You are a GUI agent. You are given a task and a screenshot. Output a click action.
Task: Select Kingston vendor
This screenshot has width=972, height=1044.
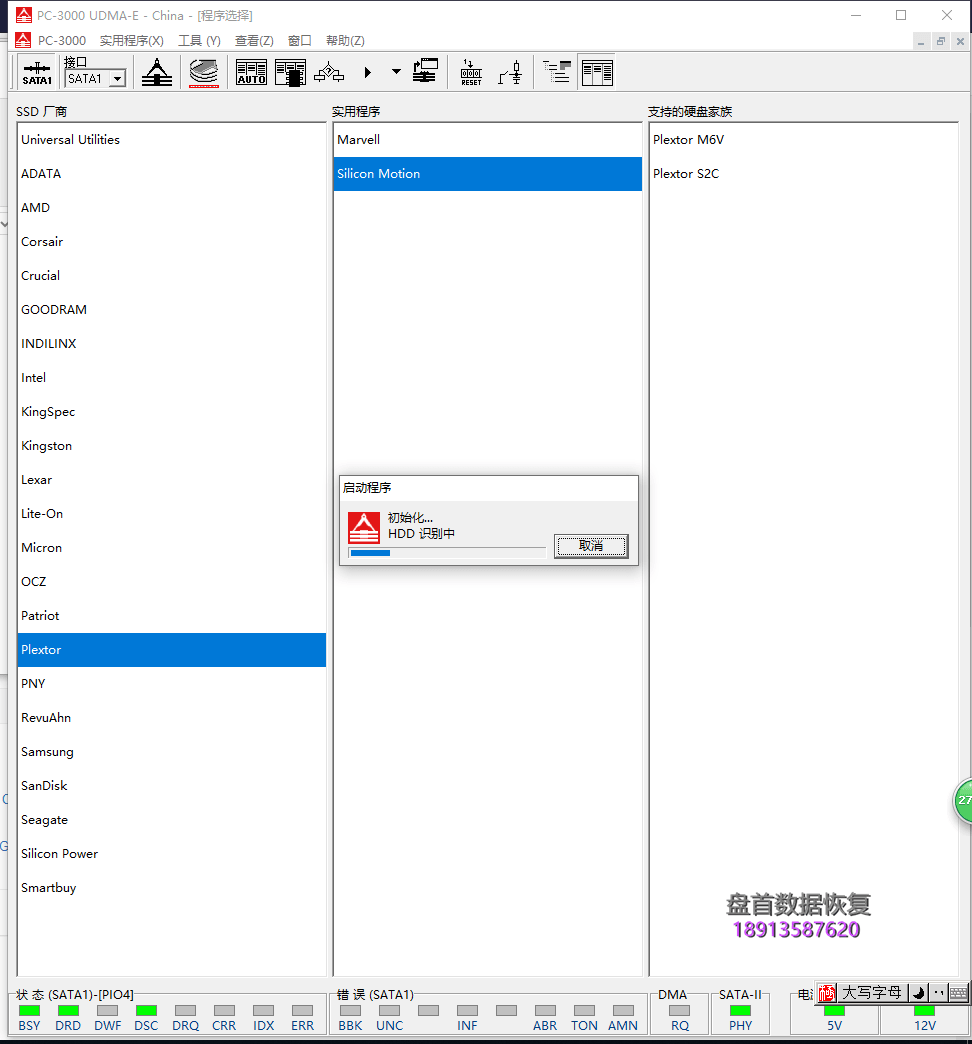tap(172, 445)
